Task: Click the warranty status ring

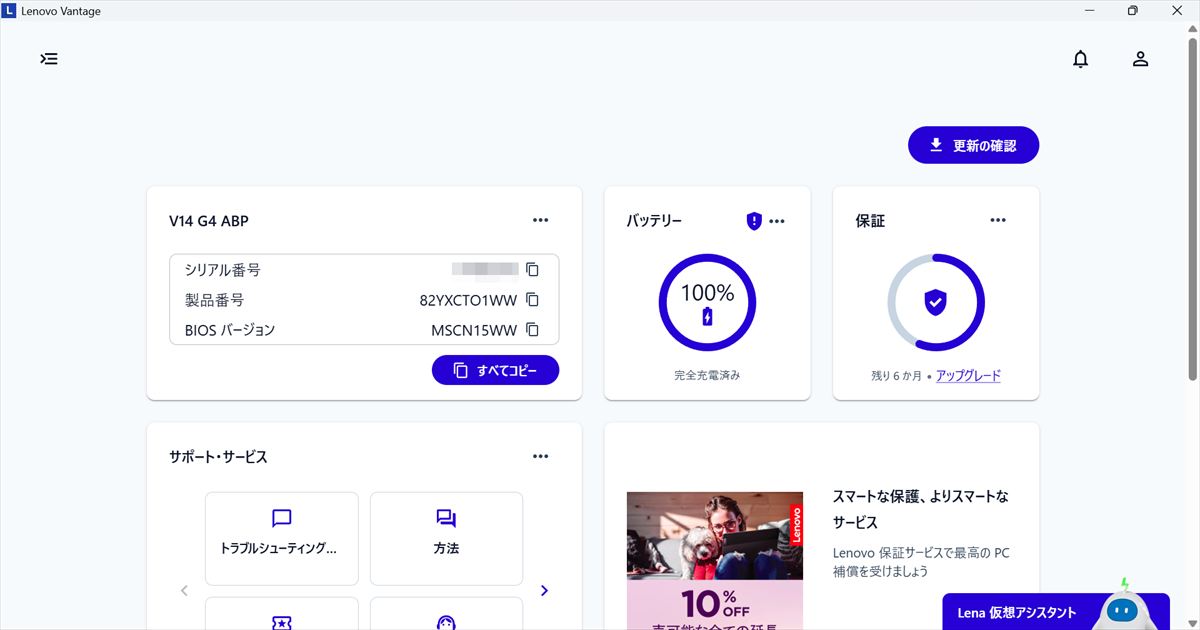Action: tap(936, 303)
